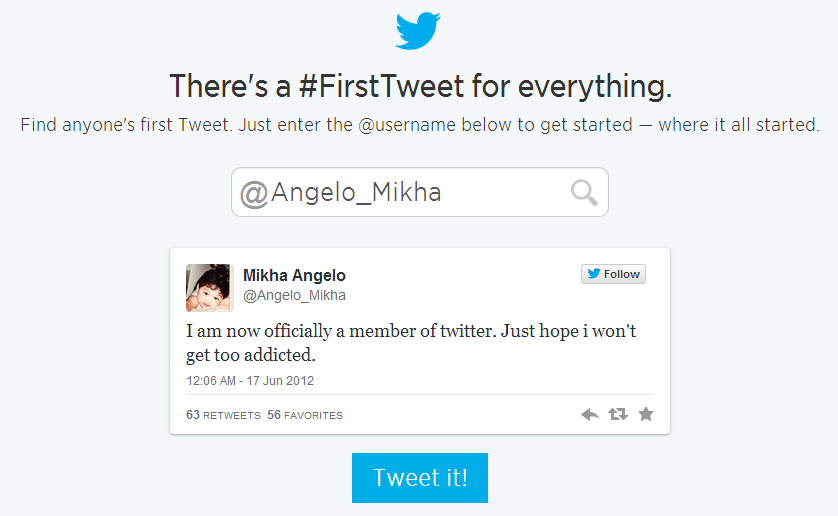This screenshot has height=516, width=838.
Task: Open Mikha Angelo's profile picture
Action: tap(209, 288)
